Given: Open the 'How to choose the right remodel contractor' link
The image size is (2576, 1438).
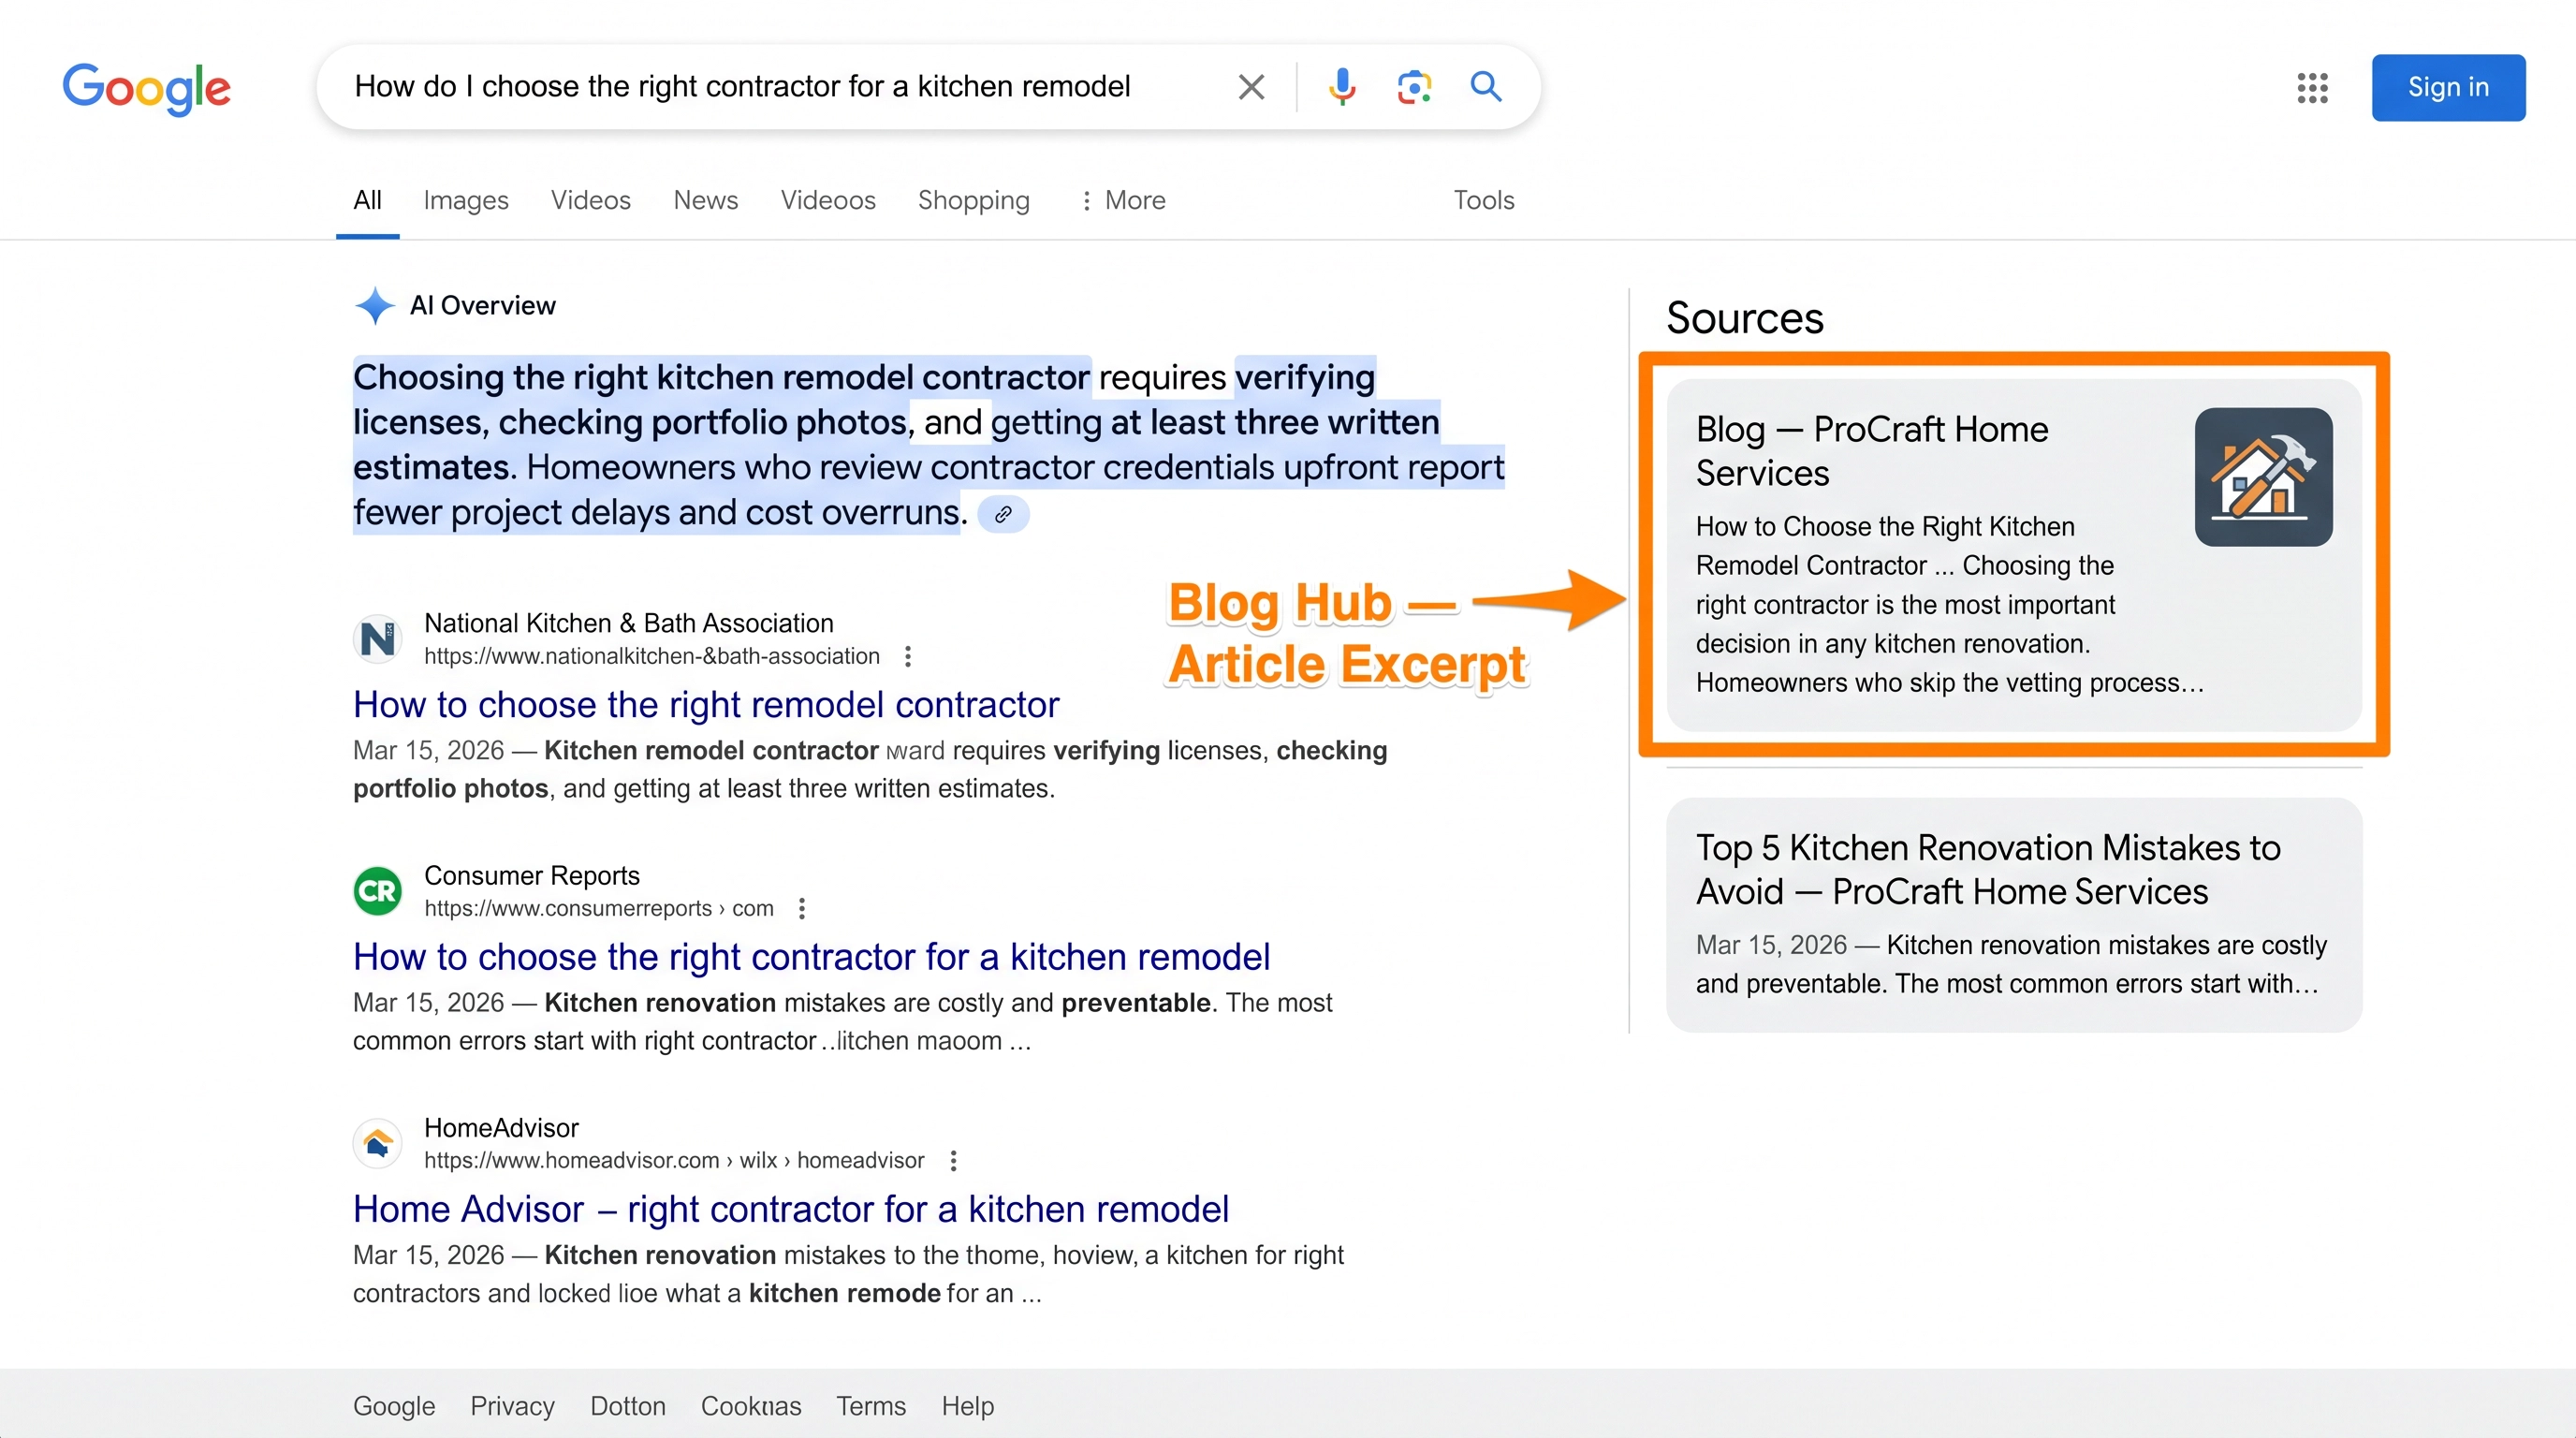Looking at the screenshot, I should pyautogui.click(x=705, y=704).
